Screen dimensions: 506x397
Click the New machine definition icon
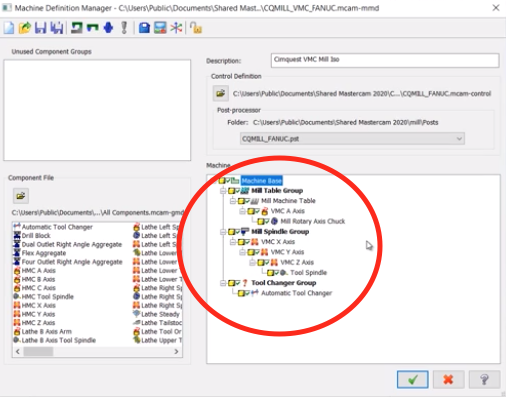(9, 28)
